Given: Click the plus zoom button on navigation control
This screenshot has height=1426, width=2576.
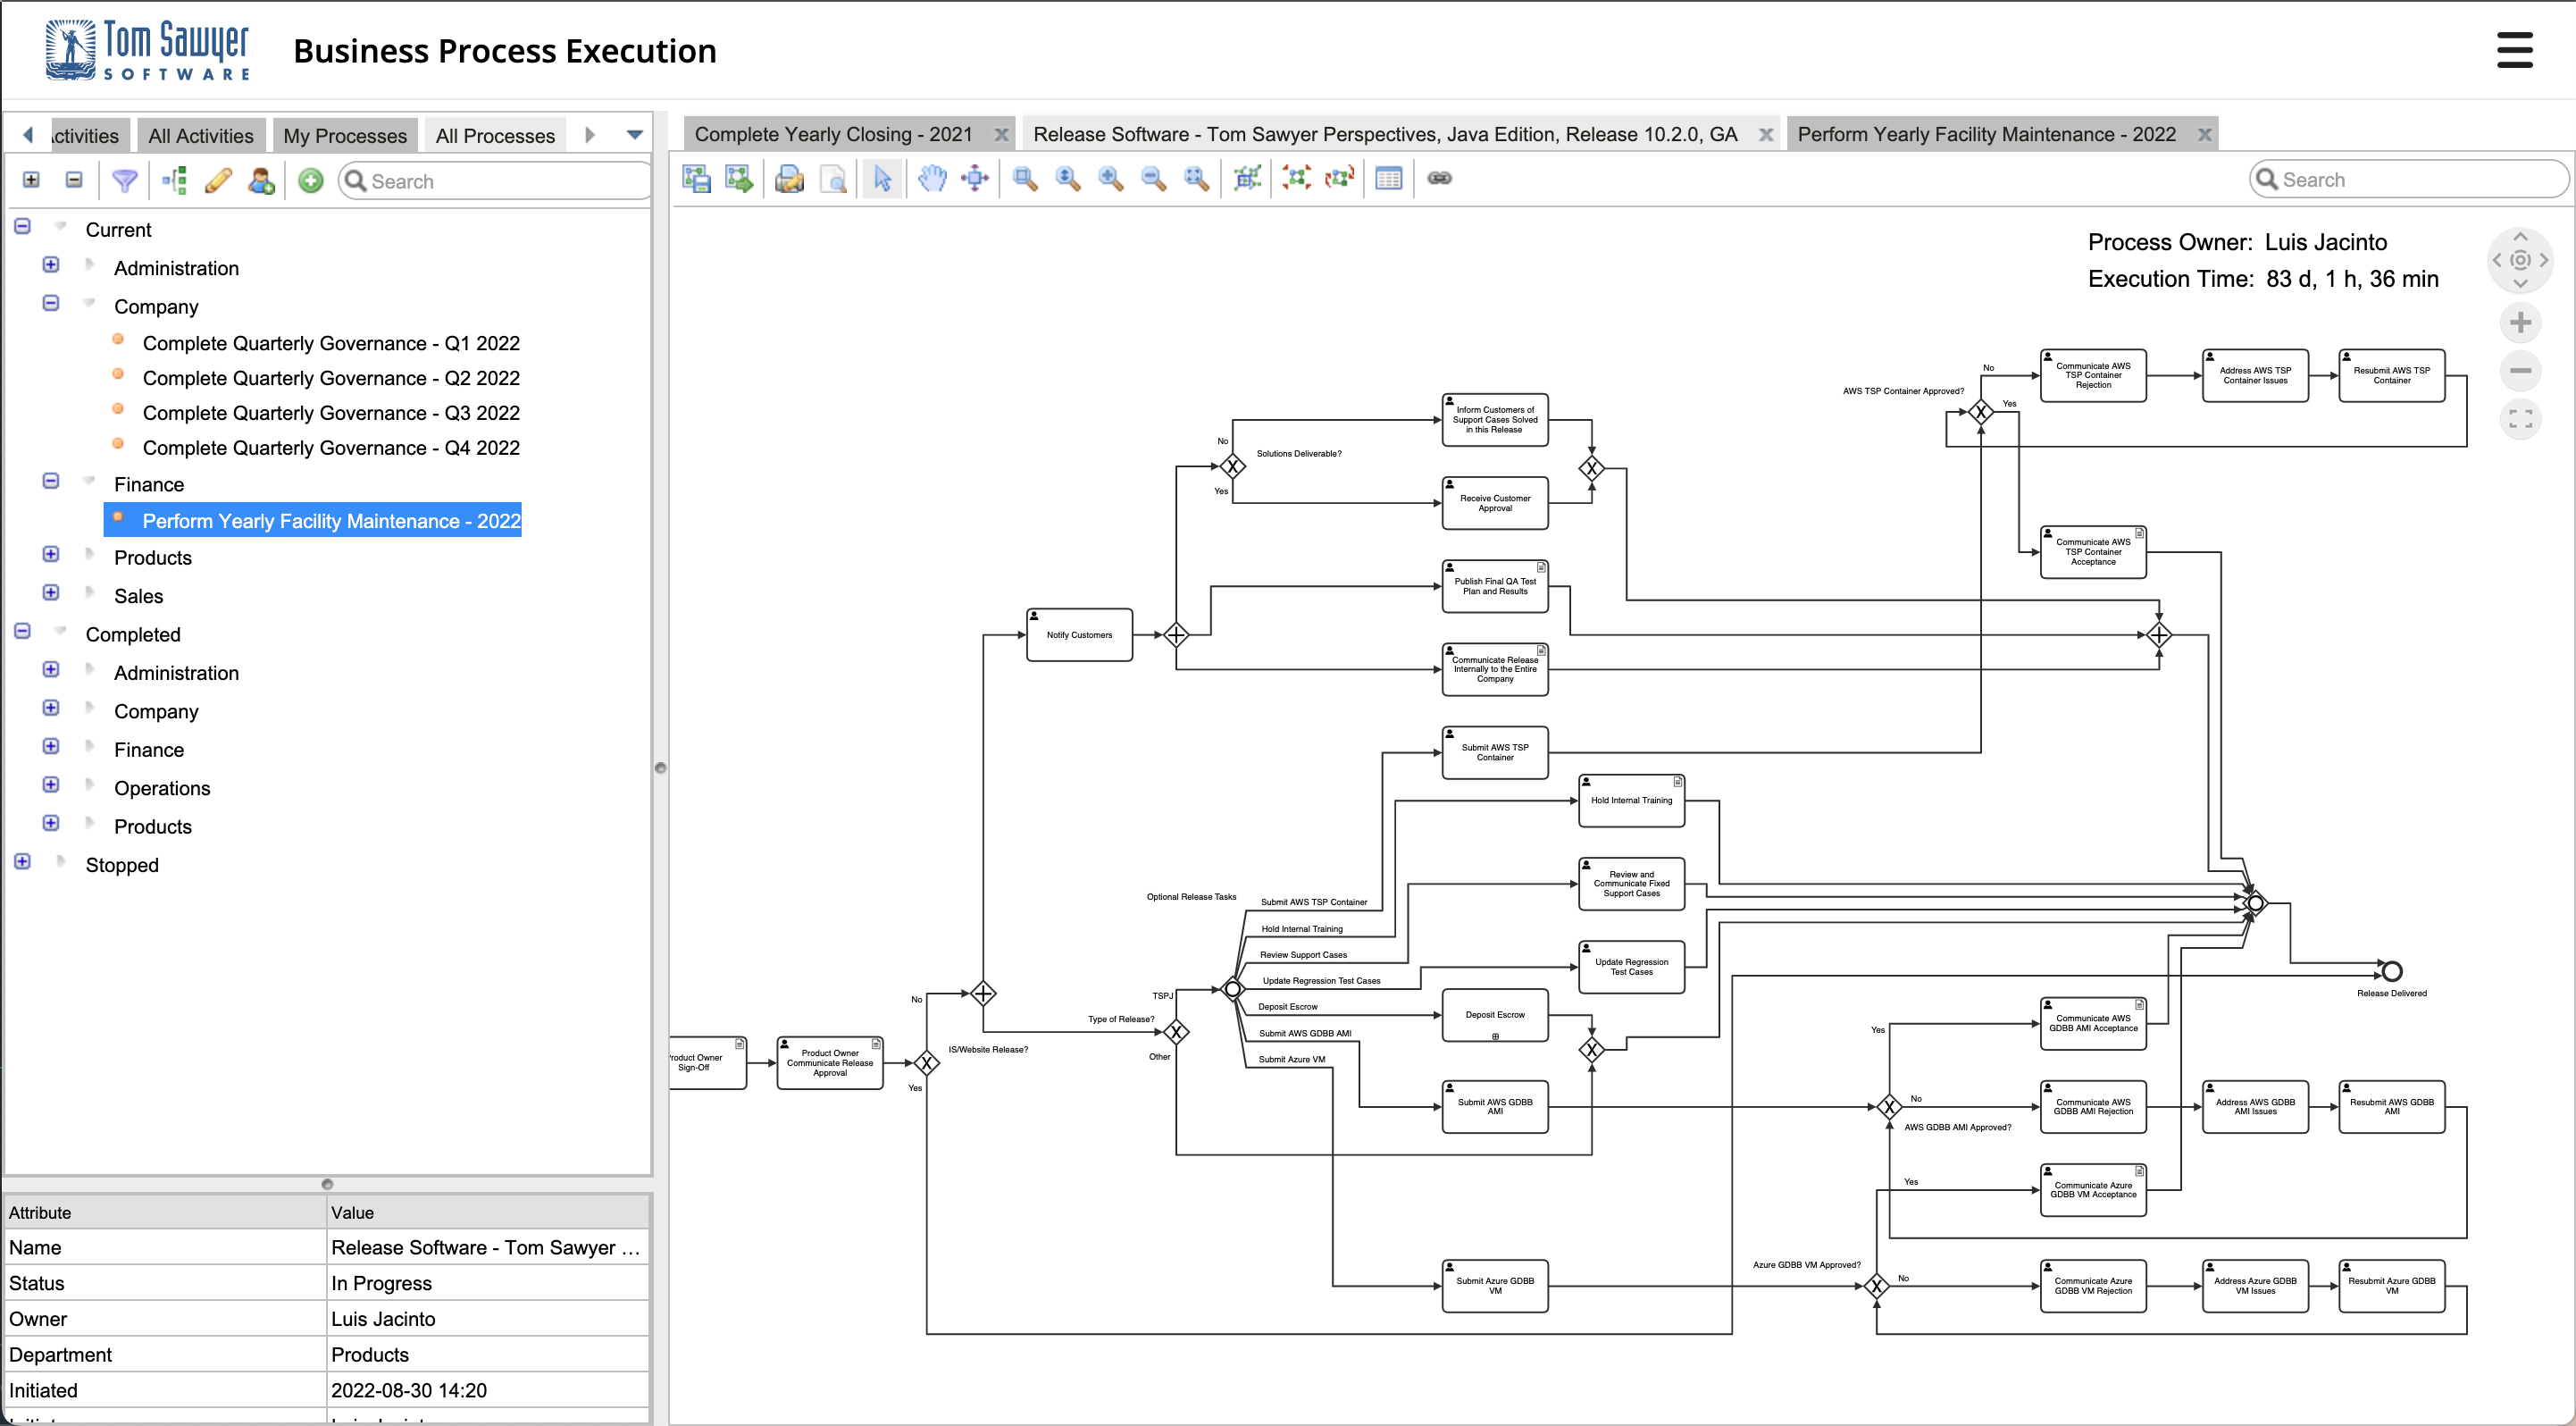Looking at the screenshot, I should click(x=2520, y=323).
